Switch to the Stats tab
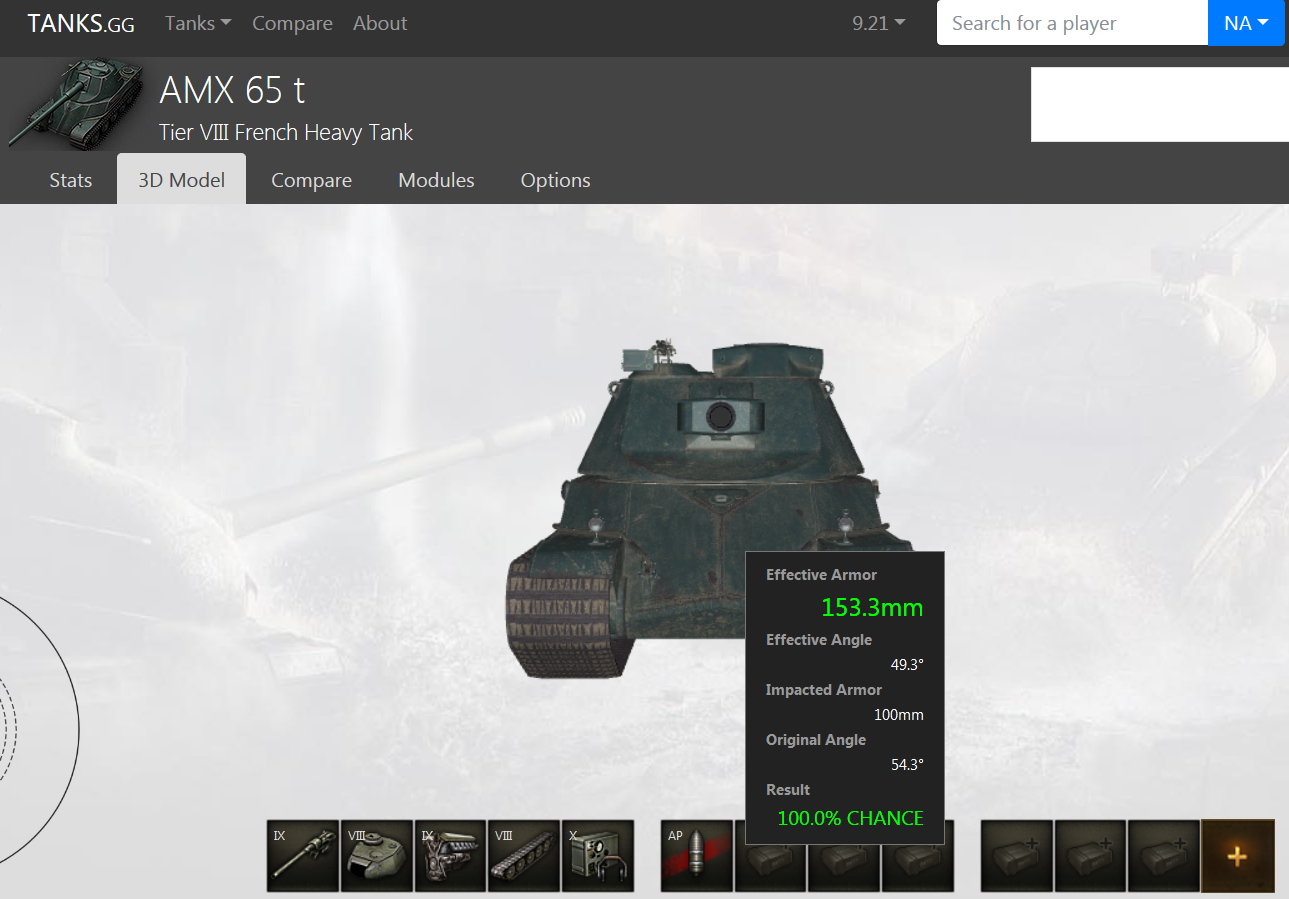1289x899 pixels. (71, 180)
